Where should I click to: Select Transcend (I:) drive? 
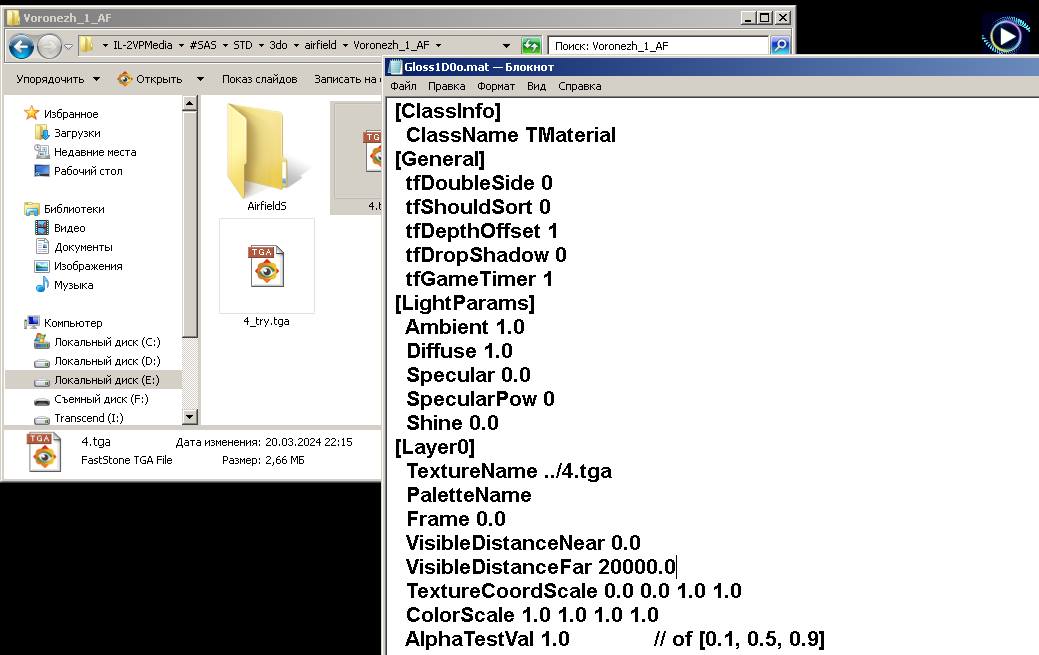(88, 418)
